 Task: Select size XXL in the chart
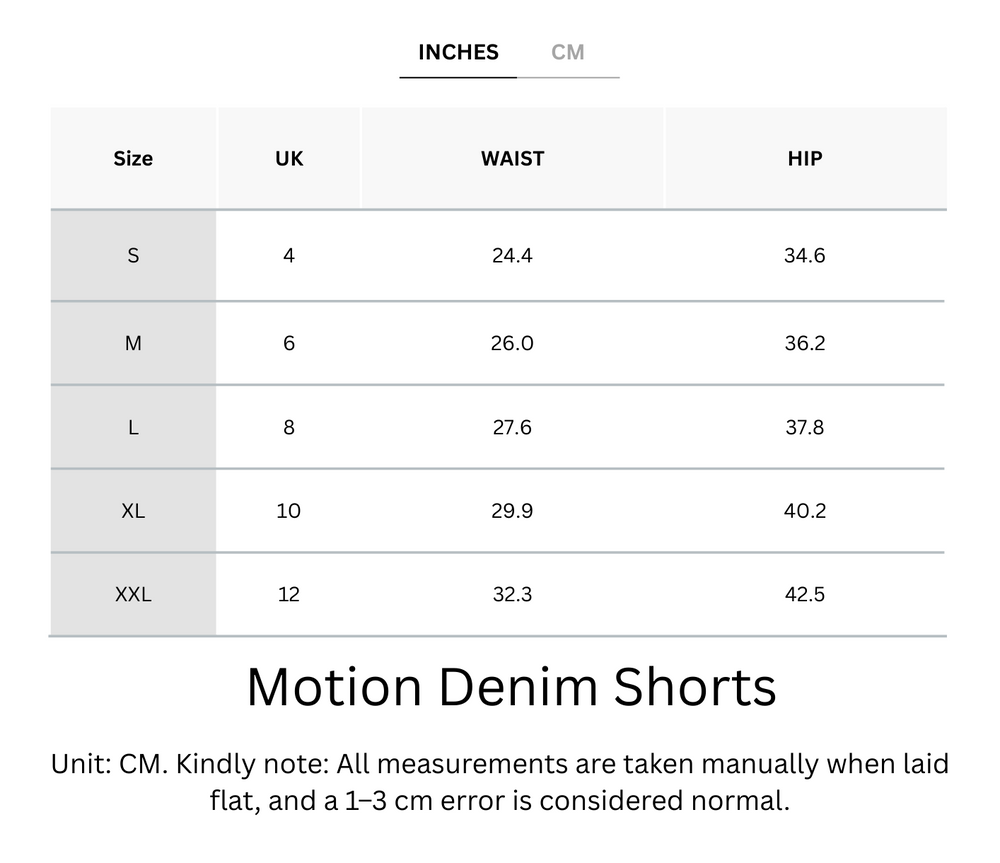132,594
